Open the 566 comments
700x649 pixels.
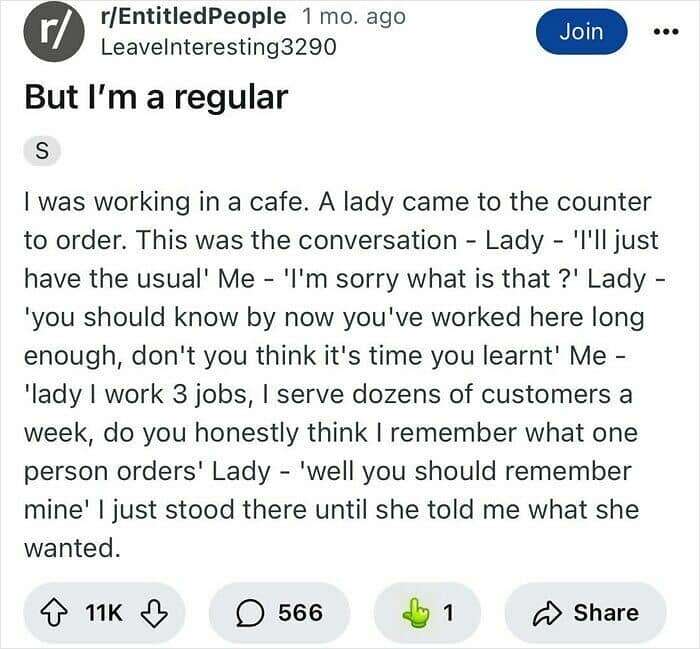pyautogui.click(x=300, y=613)
